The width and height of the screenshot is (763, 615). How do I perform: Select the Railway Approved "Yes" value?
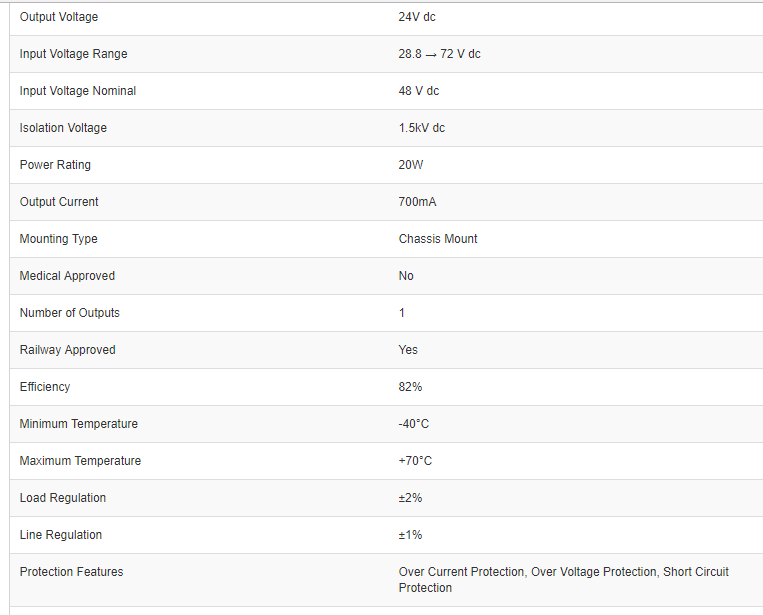click(408, 350)
